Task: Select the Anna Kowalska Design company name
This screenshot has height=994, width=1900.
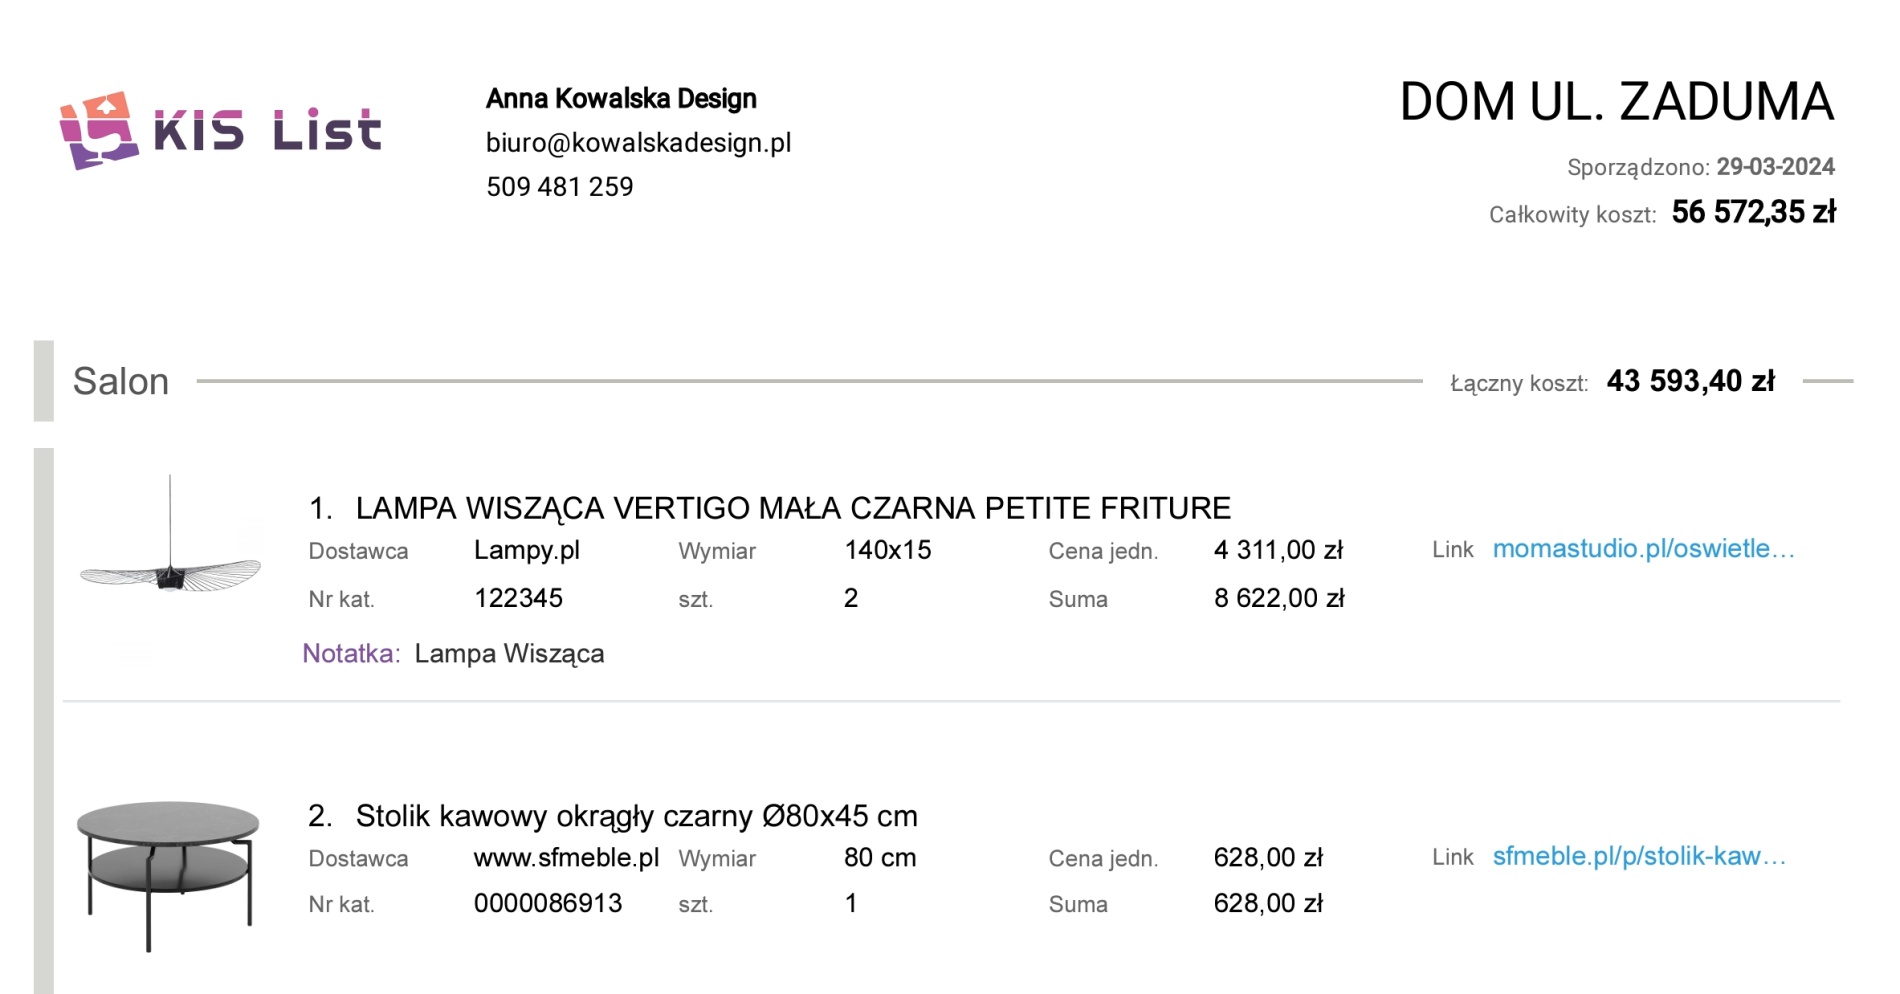Action: (621, 99)
